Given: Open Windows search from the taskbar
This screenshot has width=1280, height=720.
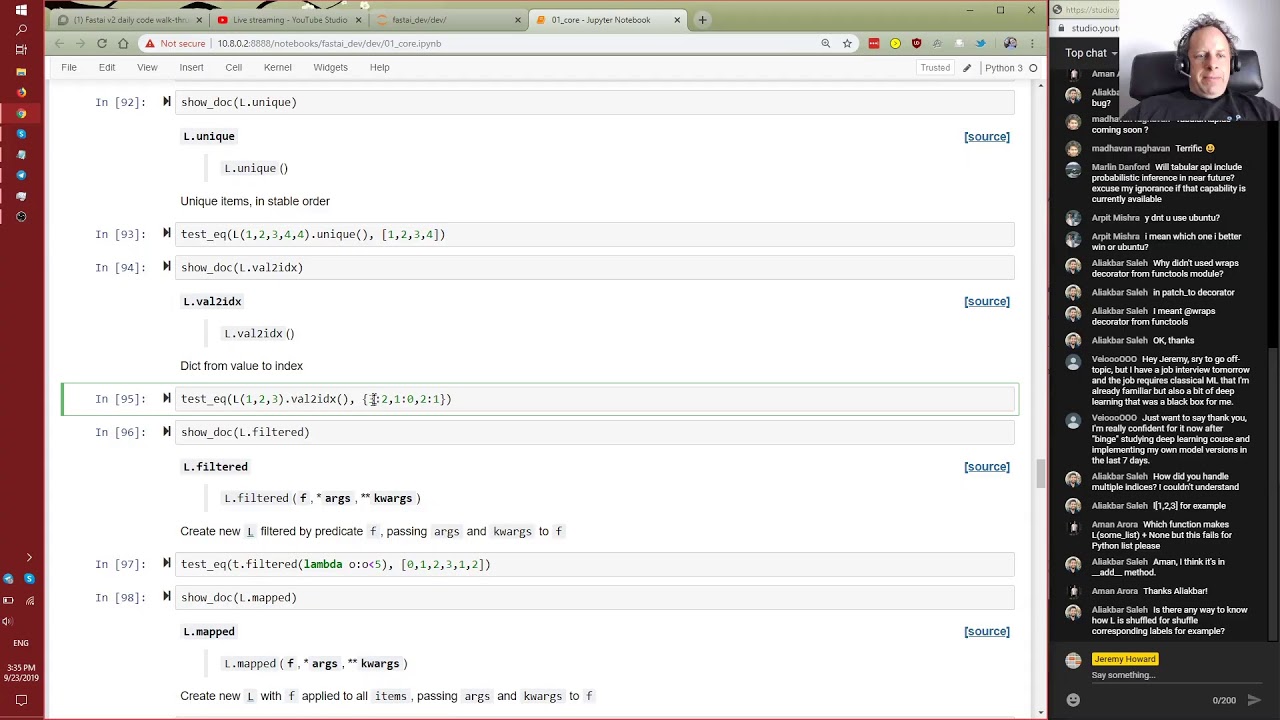Looking at the screenshot, I should point(21,30).
